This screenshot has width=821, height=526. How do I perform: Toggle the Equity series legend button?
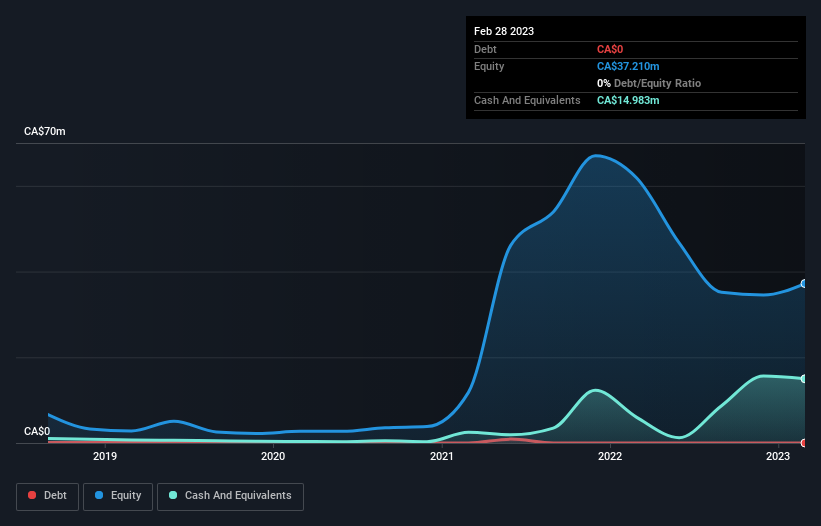[118, 496]
